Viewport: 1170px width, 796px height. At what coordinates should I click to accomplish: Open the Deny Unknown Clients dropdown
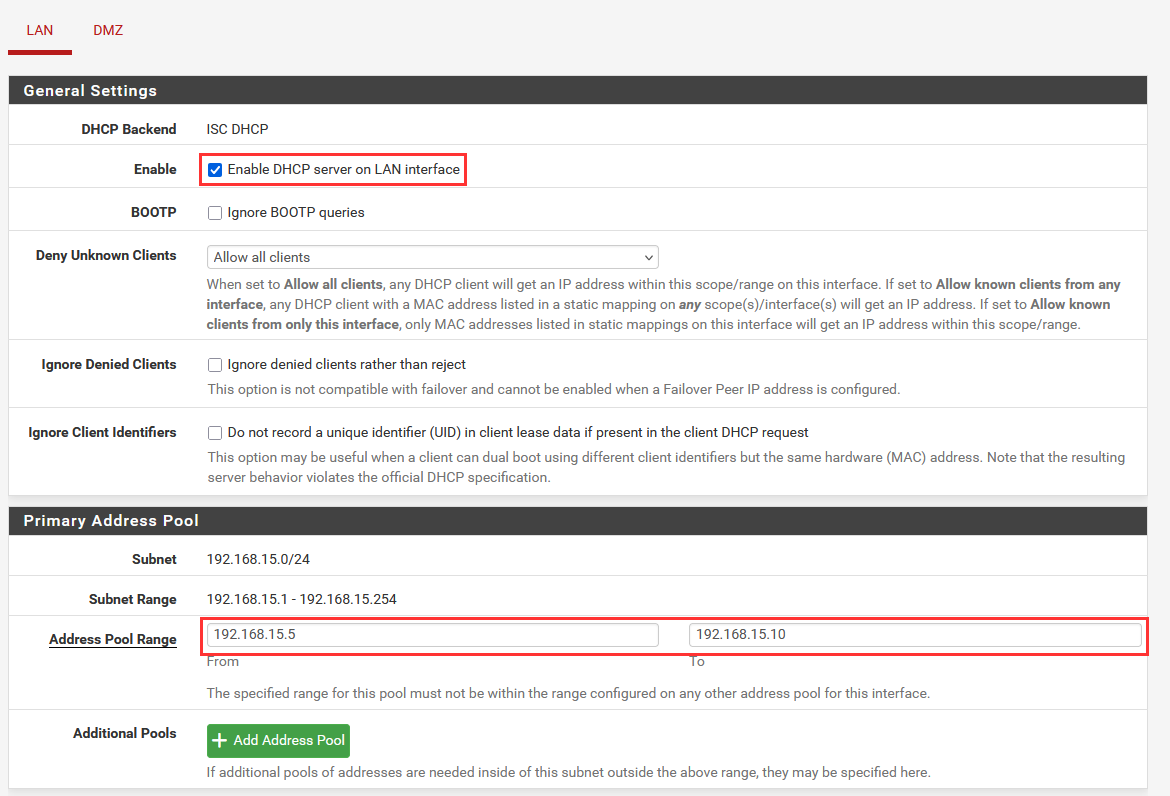[x=432, y=257]
